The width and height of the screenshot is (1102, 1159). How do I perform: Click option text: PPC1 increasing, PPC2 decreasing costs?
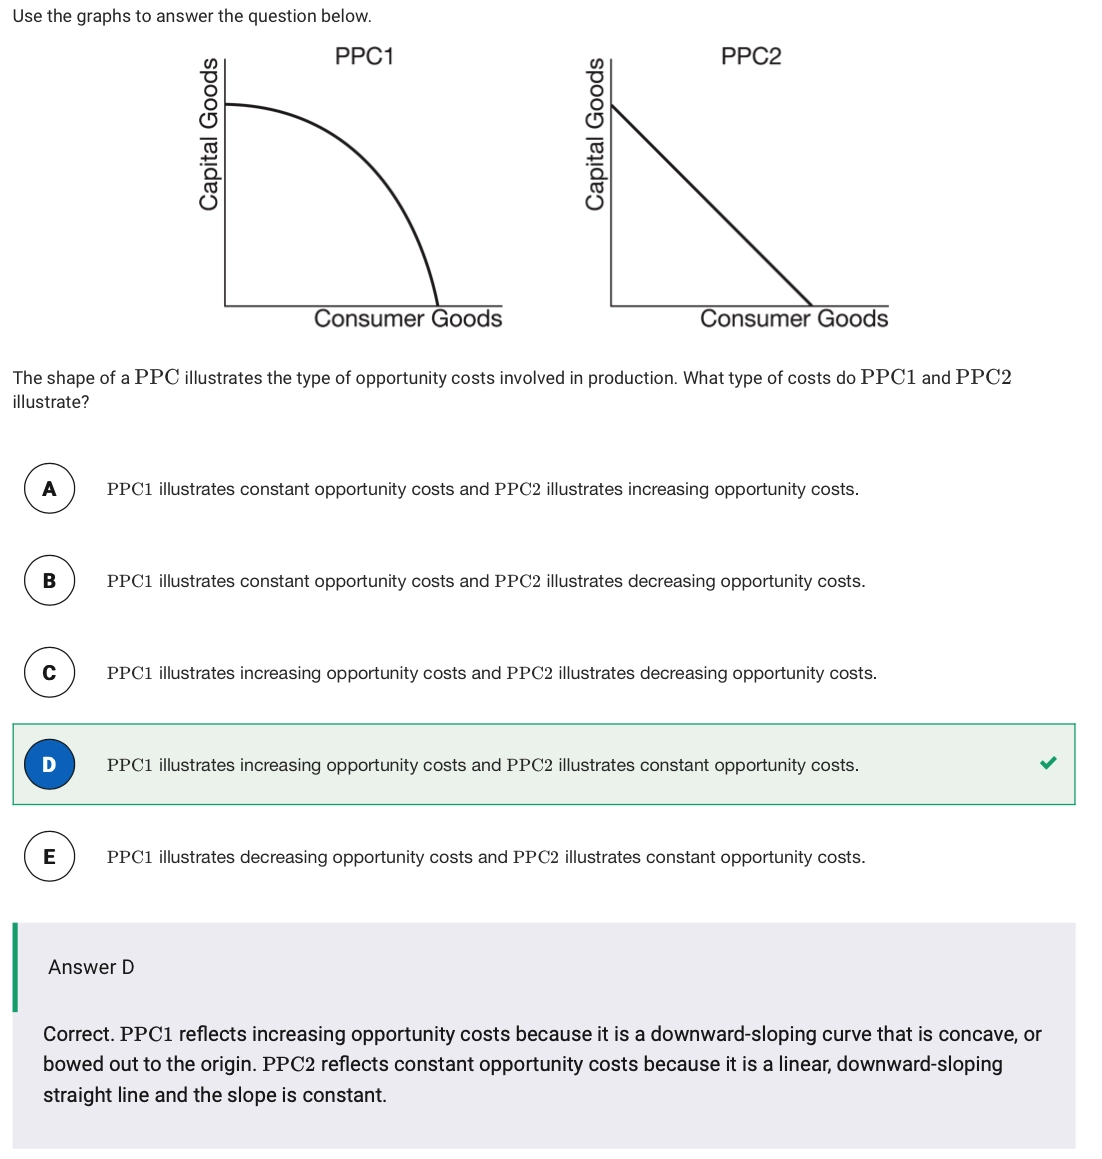491,673
